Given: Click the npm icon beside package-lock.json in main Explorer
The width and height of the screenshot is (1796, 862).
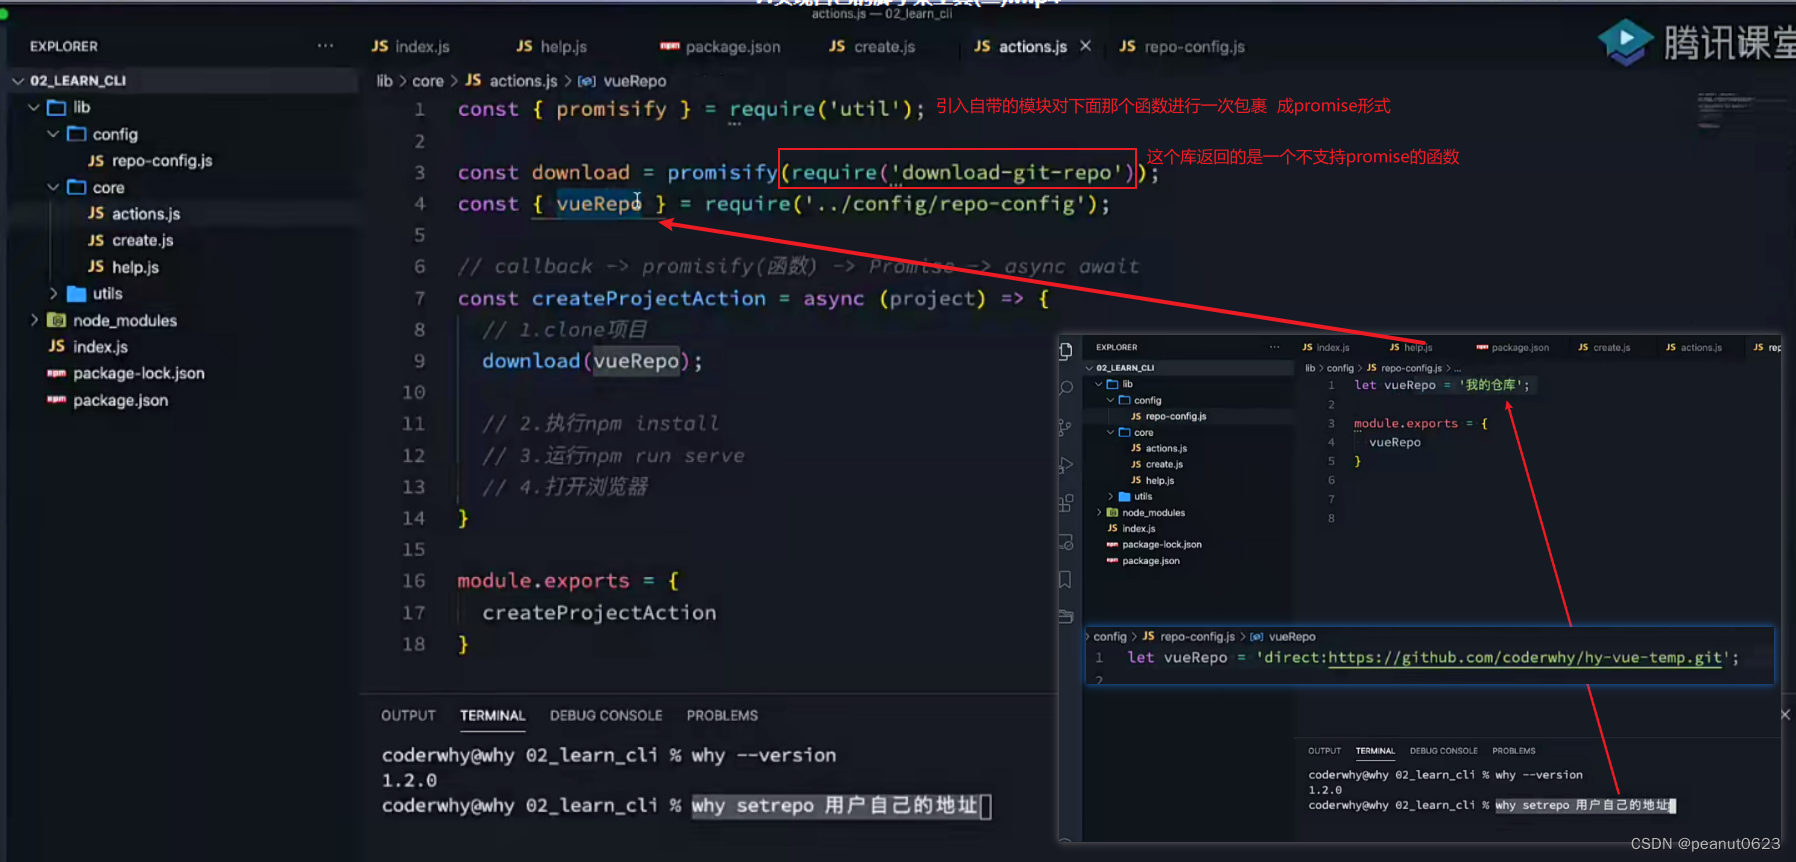Looking at the screenshot, I should 57,373.
